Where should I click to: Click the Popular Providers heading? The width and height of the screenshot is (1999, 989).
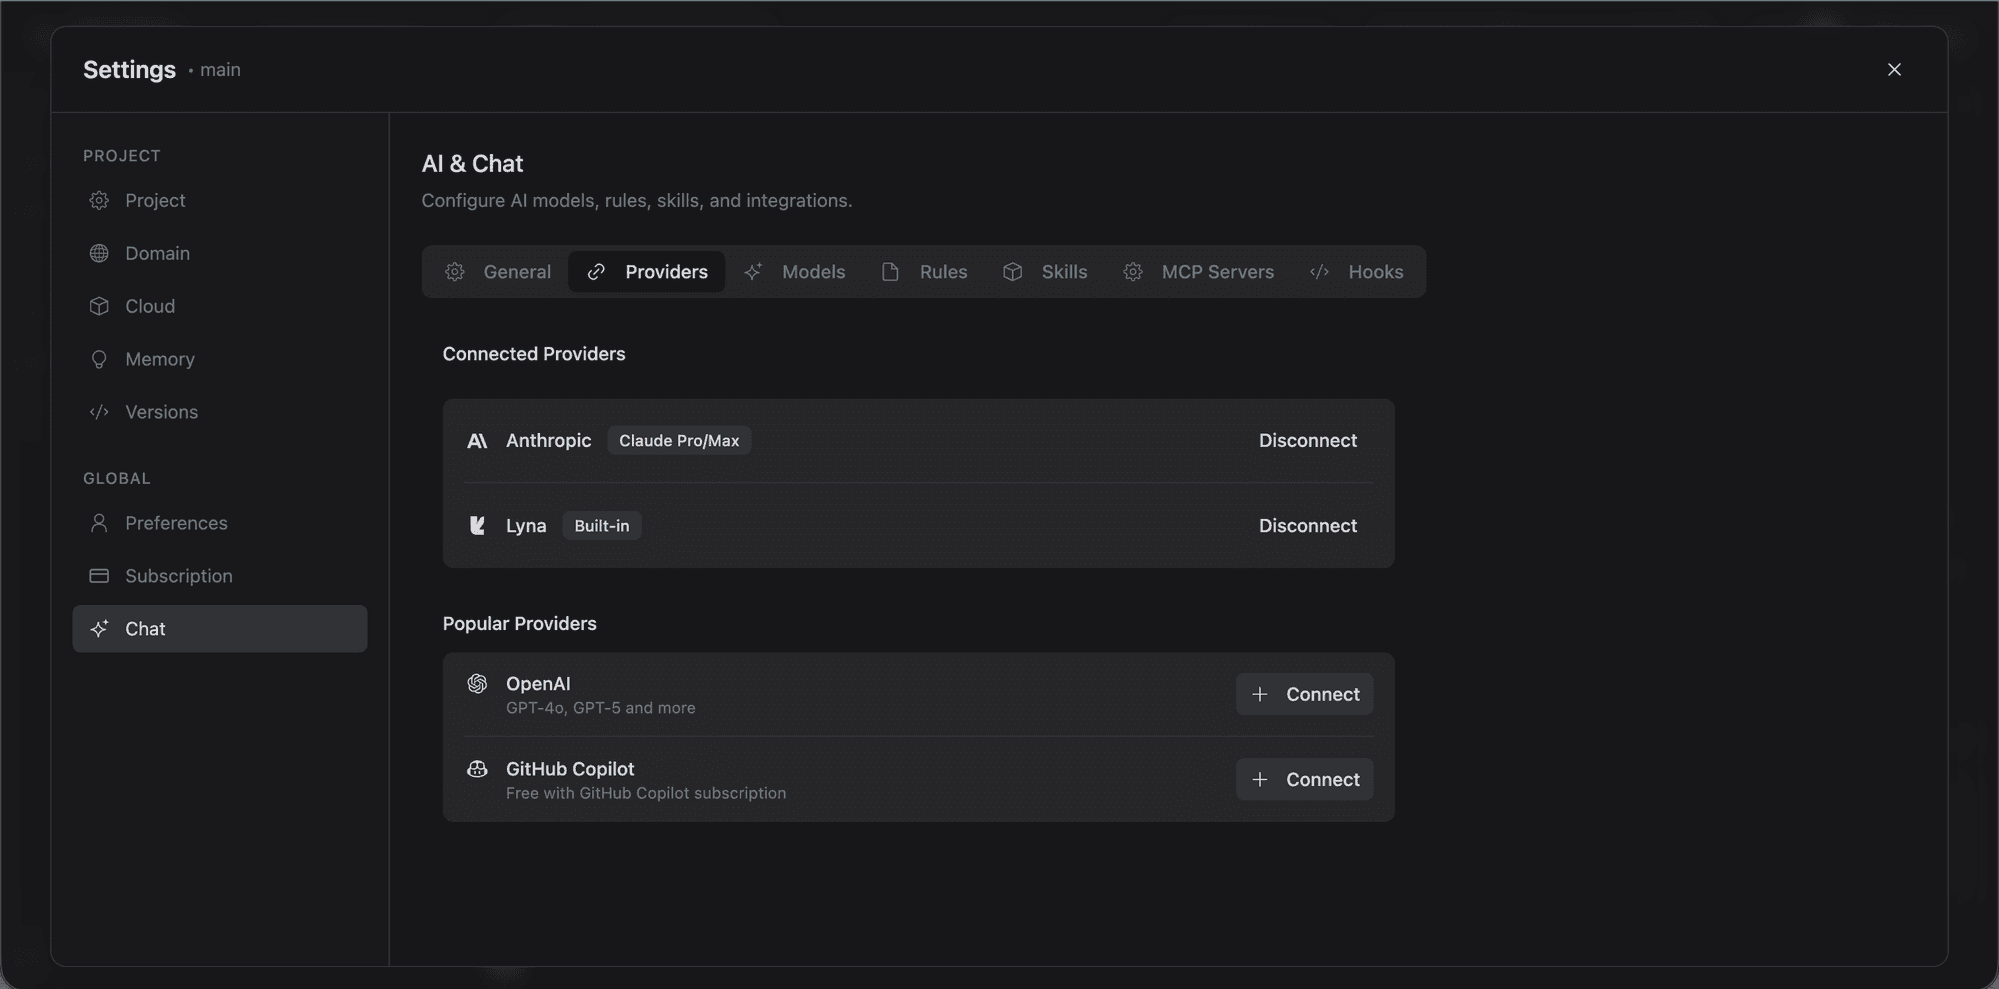519,624
